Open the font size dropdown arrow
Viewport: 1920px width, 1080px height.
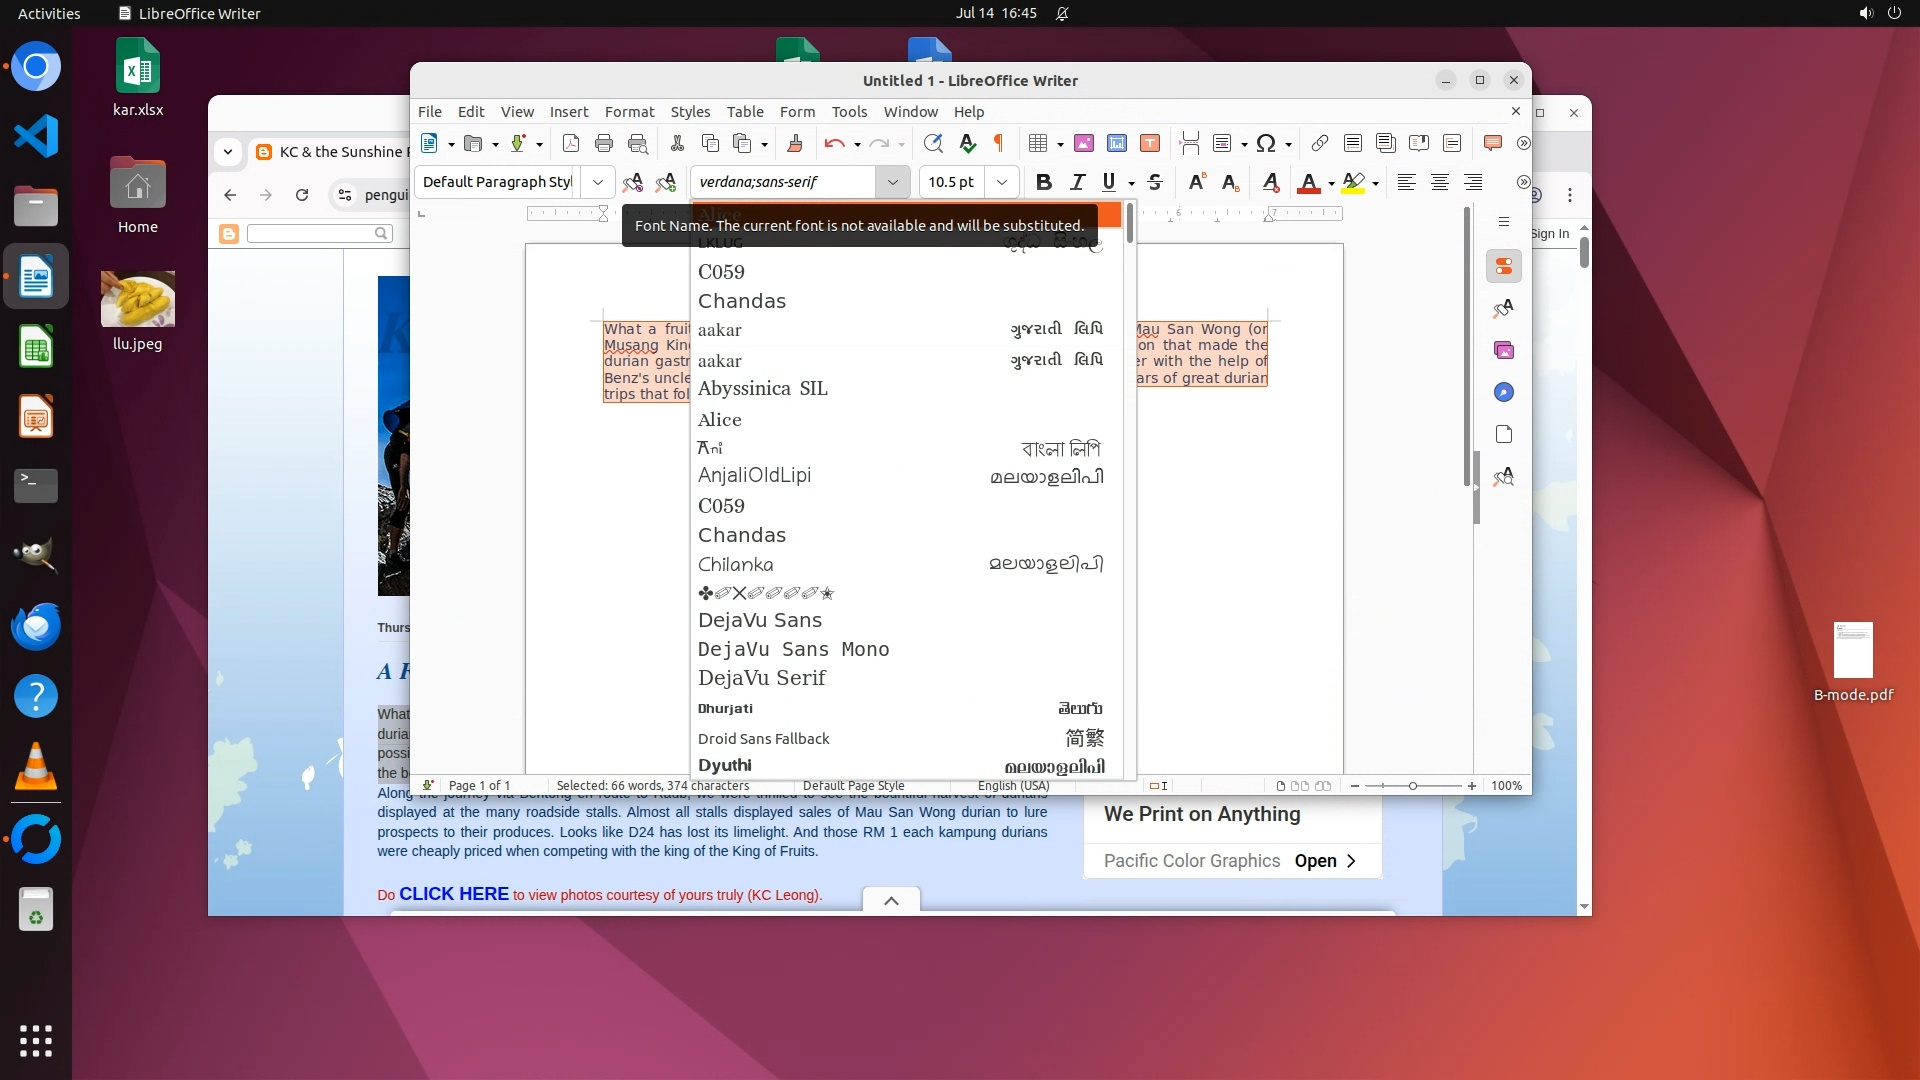[x=1001, y=182]
